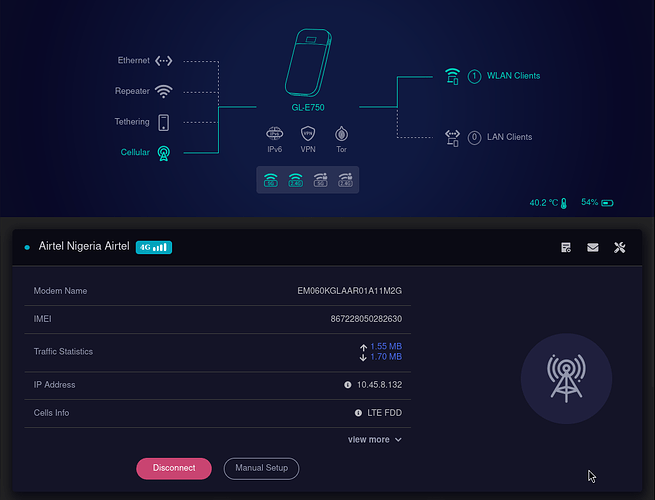The height and width of the screenshot is (500, 655).
Task: Open Manual Setup
Action: [x=261, y=468]
